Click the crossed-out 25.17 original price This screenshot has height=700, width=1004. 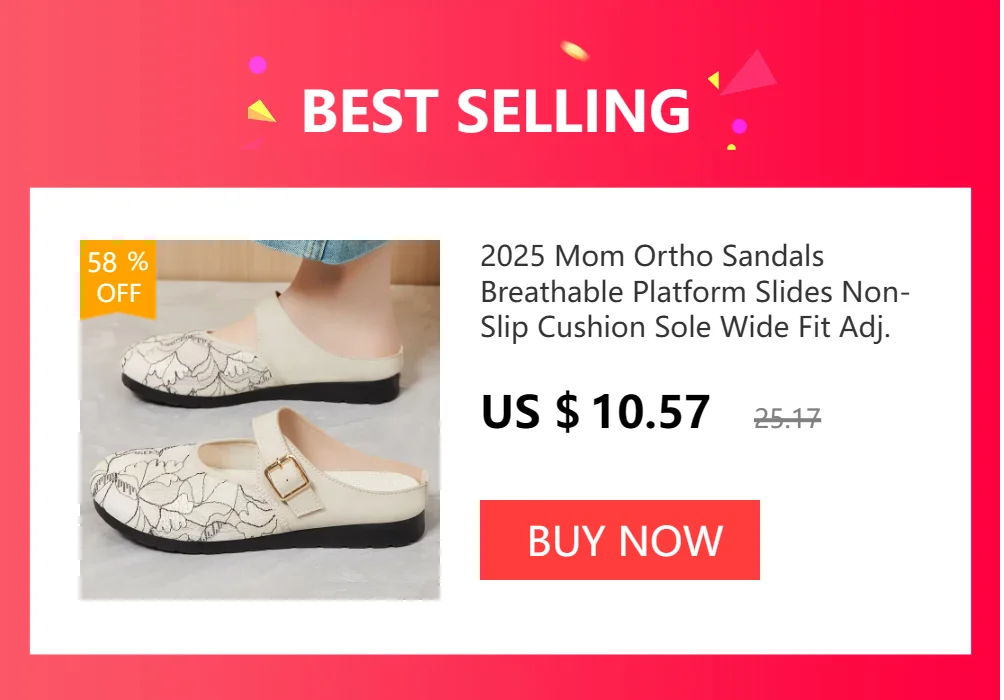787,418
